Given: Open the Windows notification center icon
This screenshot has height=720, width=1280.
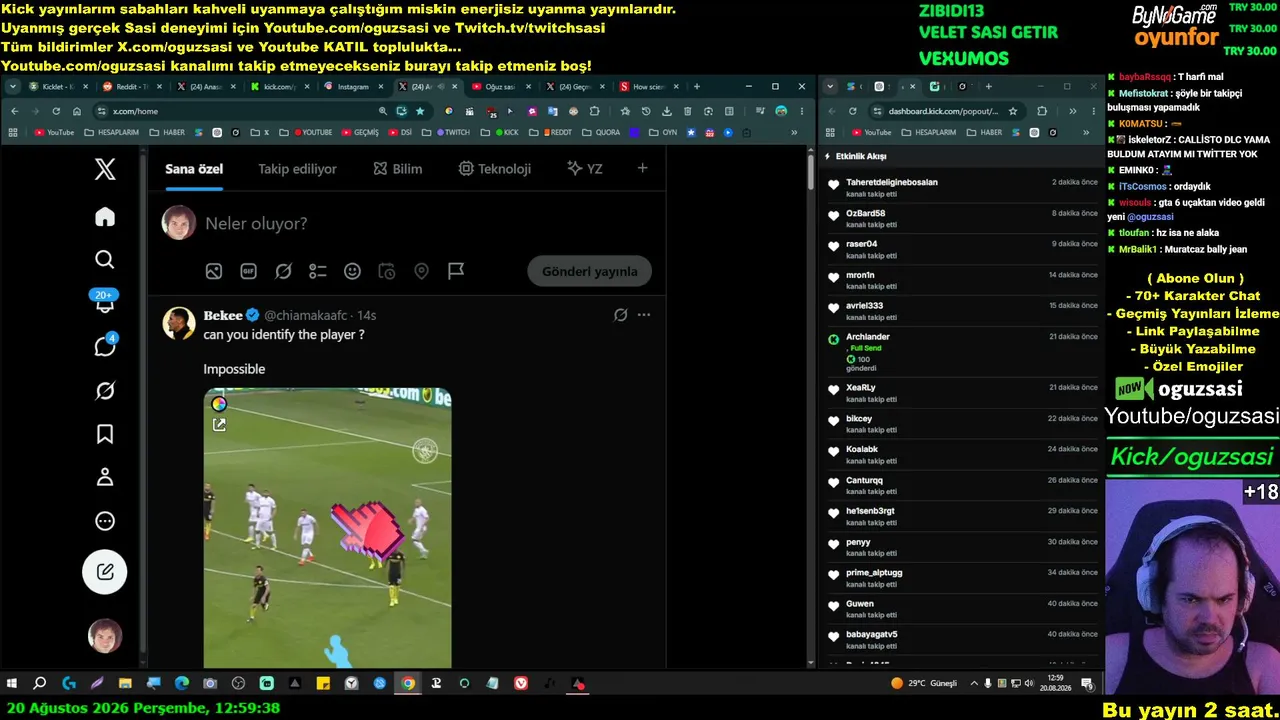Looking at the screenshot, I should point(1087,684).
